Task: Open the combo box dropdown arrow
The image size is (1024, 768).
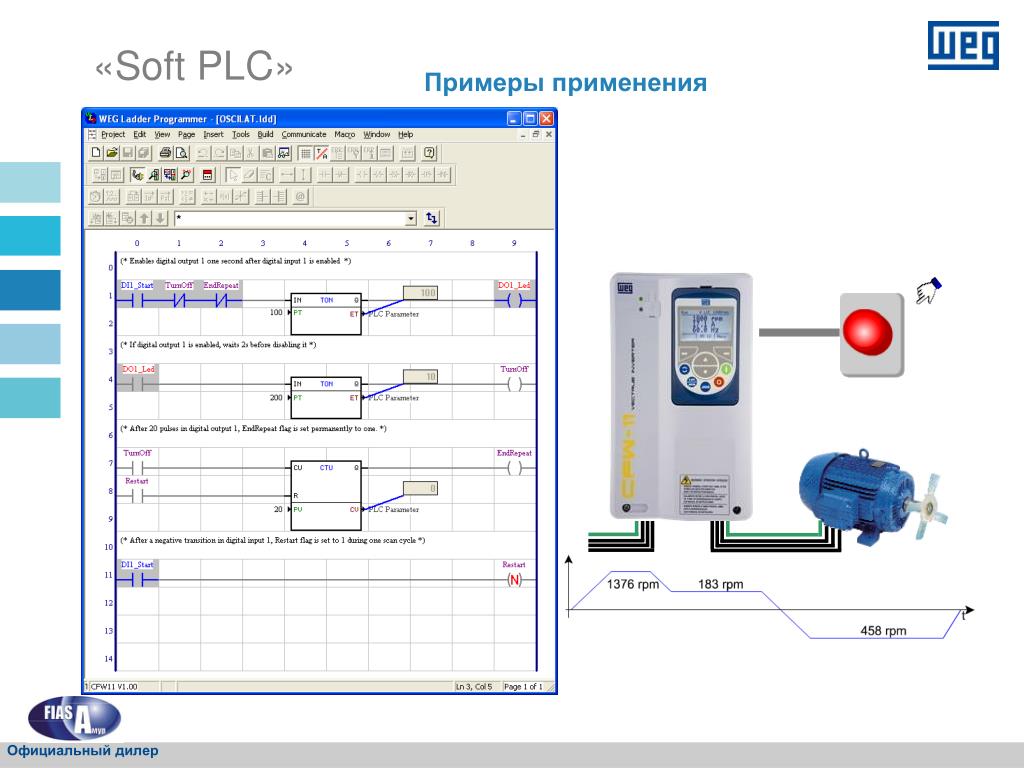Action: 410,218
